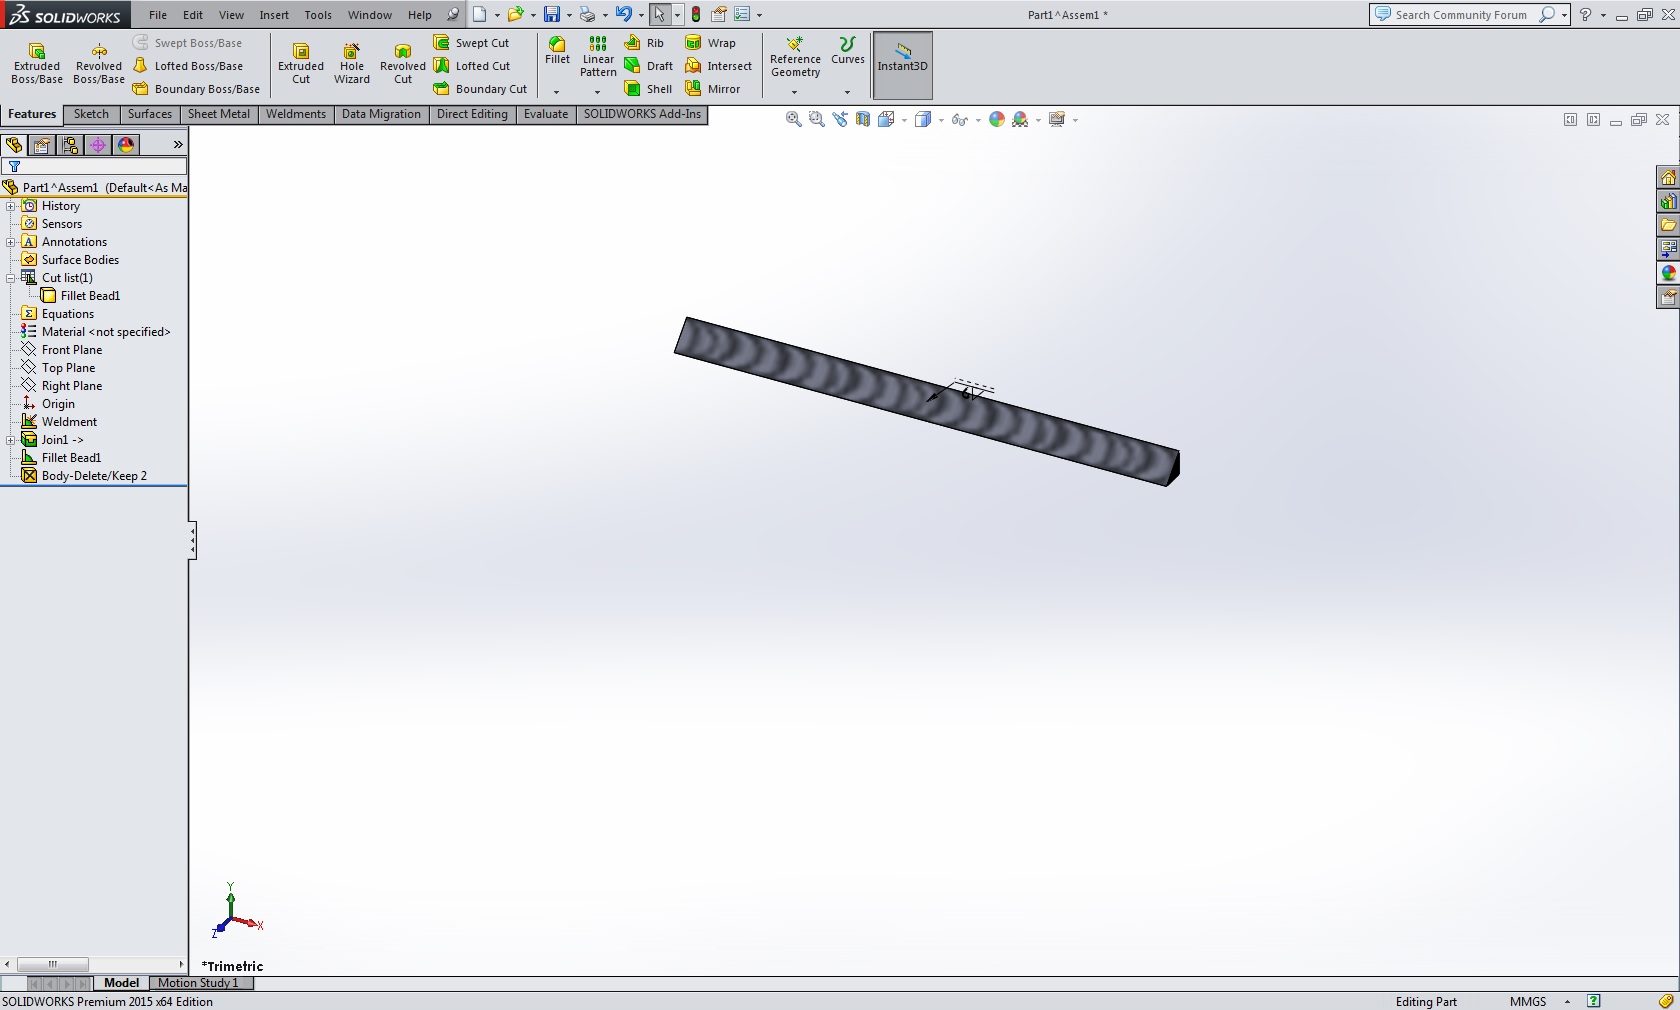The width and height of the screenshot is (1680, 1010).
Task: Click the Fillet feature icon
Action: (557, 51)
